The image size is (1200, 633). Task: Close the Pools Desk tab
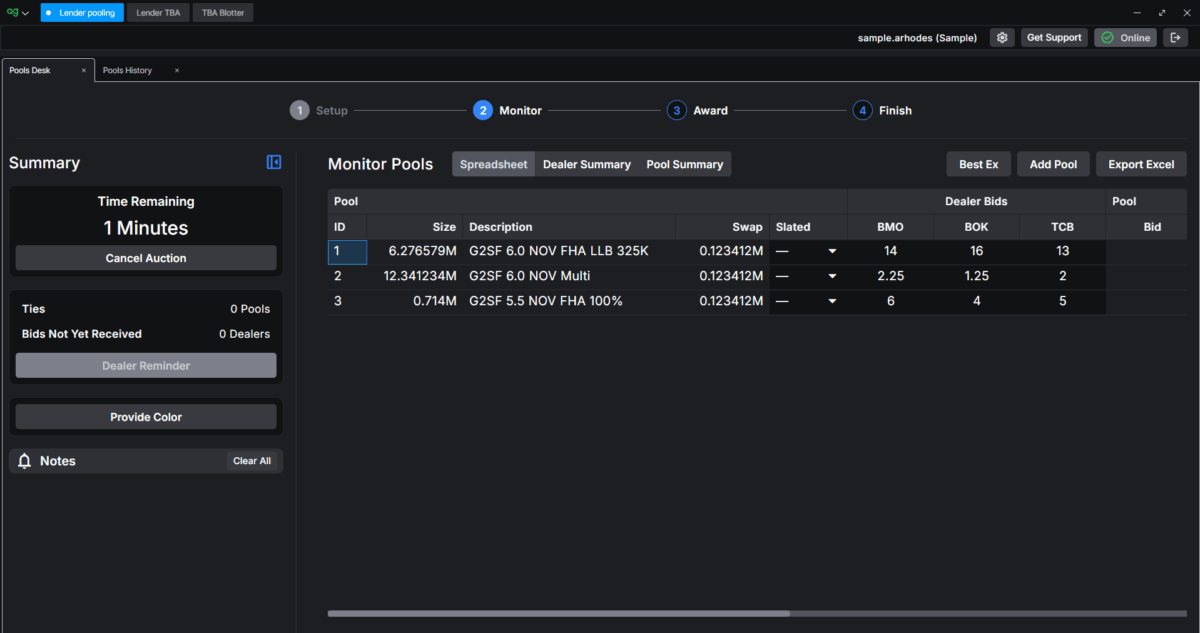(83, 71)
